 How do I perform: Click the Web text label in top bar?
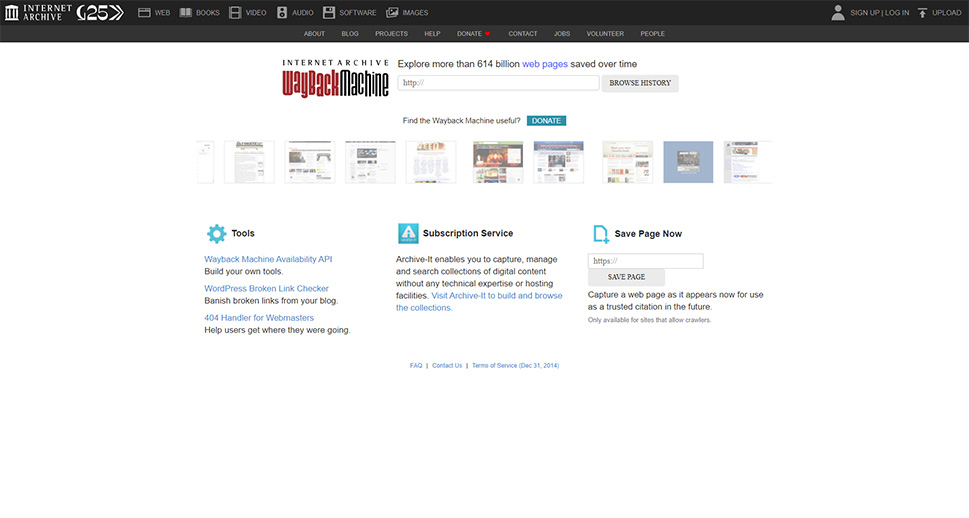coord(163,12)
